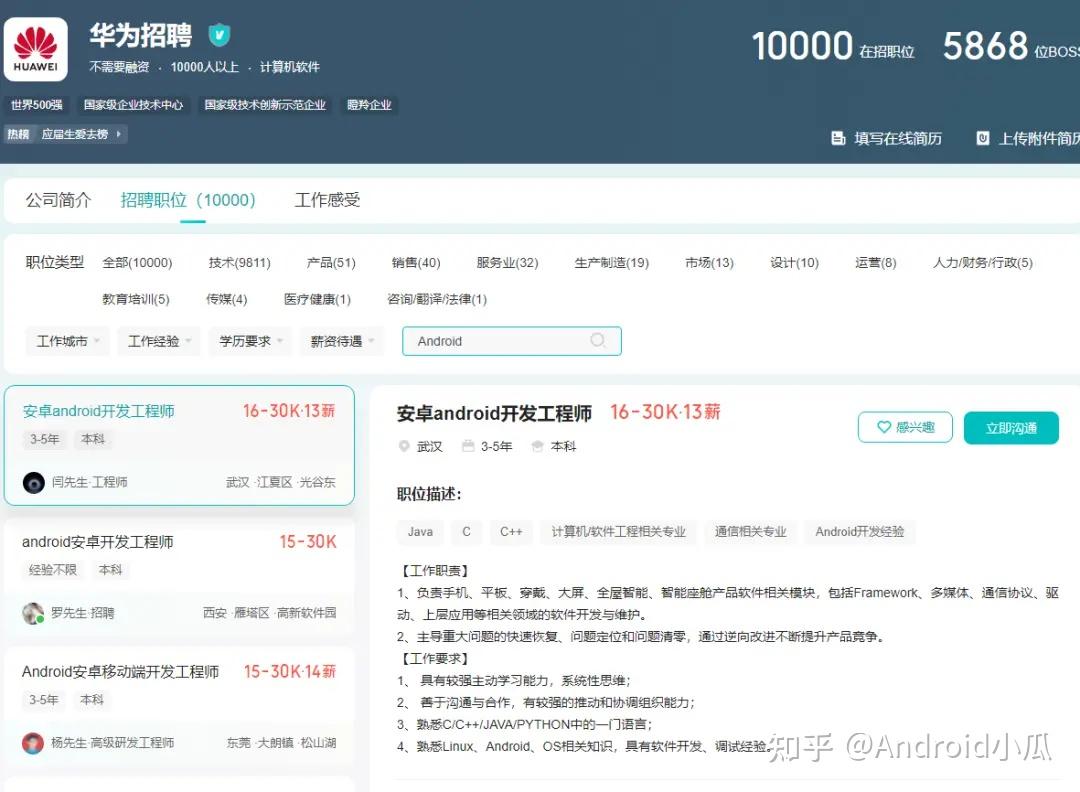
Task: Expand the 应届生爱去榜 hot list arrow
Action: coord(118,134)
